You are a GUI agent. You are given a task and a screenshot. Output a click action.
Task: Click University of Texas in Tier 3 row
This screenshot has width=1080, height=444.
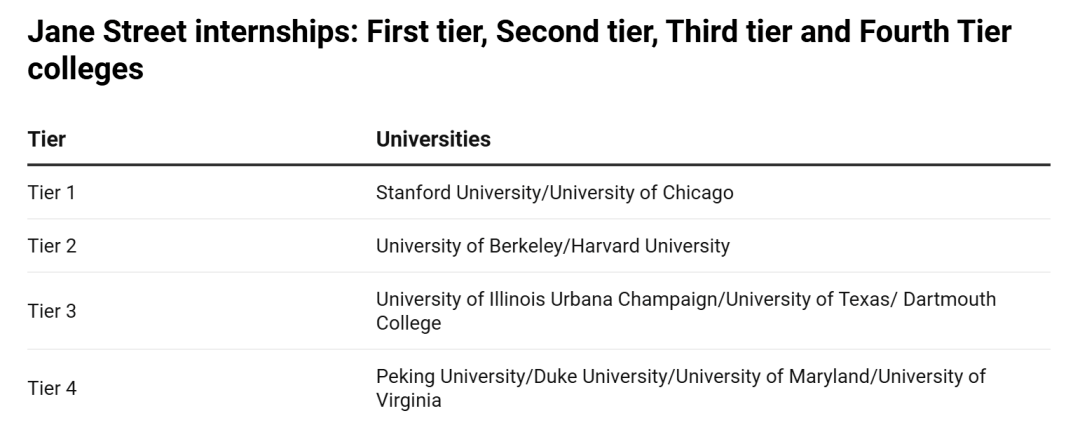point(808,299)
